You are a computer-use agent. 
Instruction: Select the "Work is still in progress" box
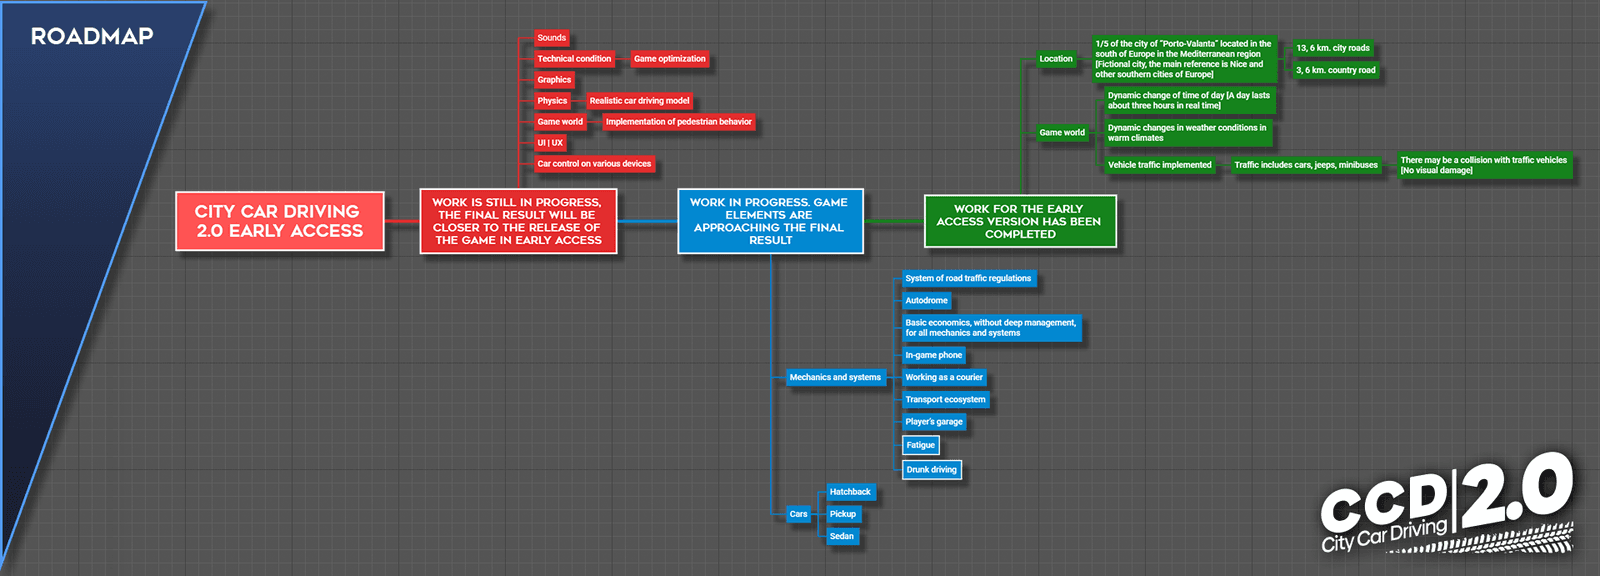(518, 221)
